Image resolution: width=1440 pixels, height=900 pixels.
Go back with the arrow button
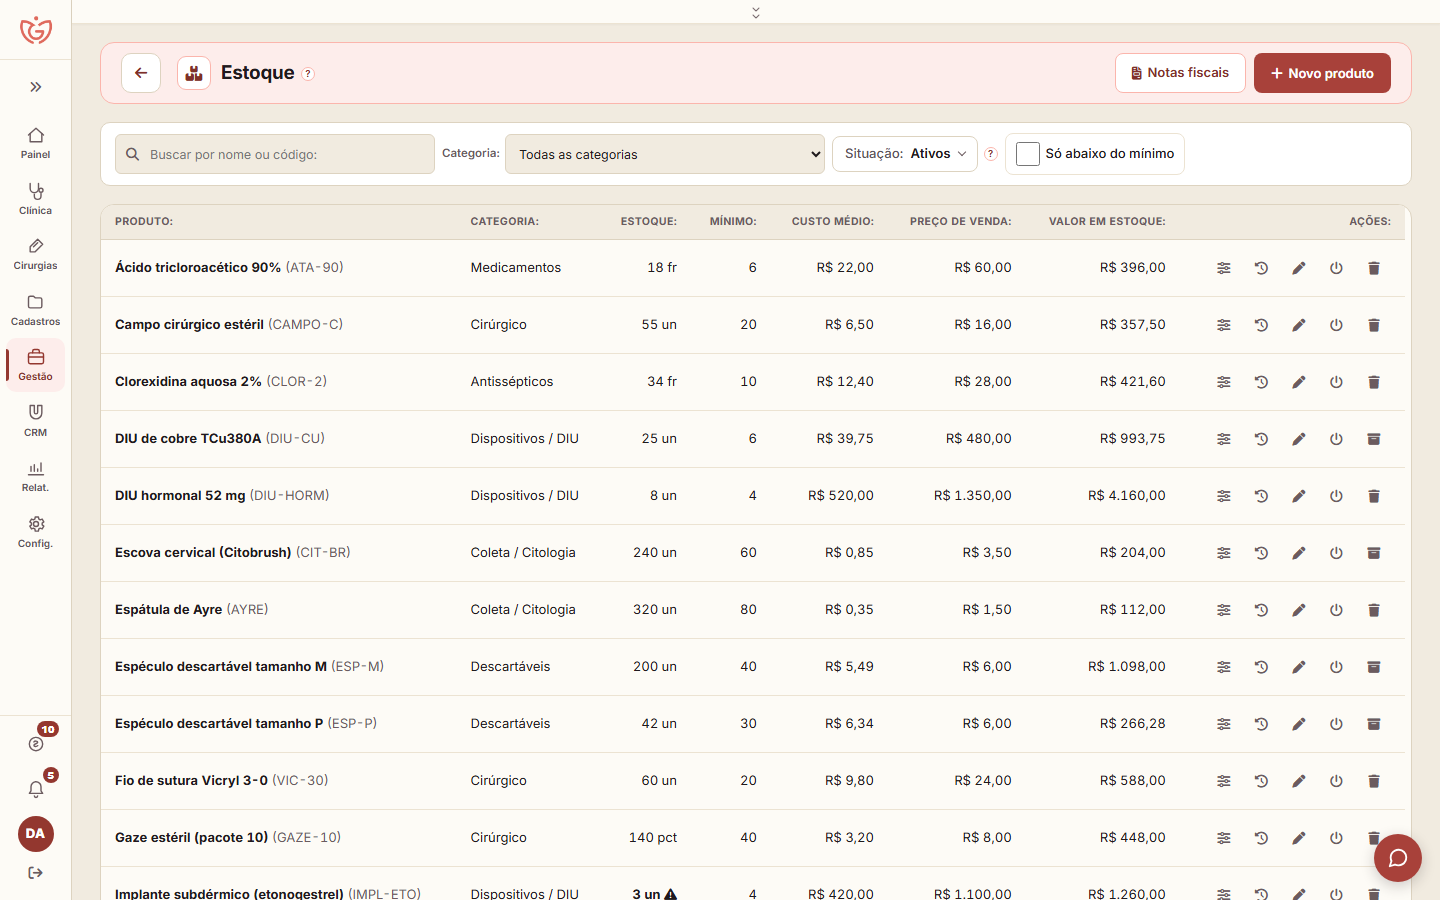[x=141, y=73]
